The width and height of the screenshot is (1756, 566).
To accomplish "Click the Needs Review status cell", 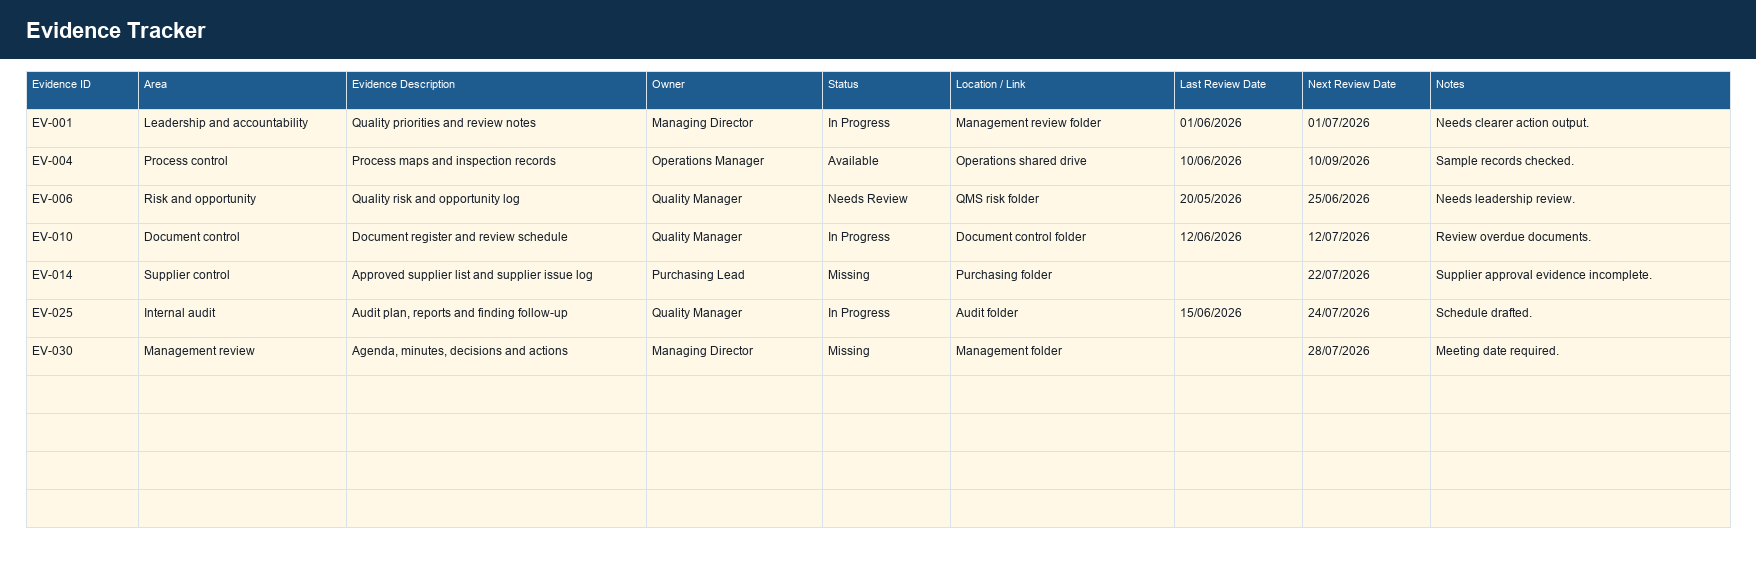I will (886, 204).
